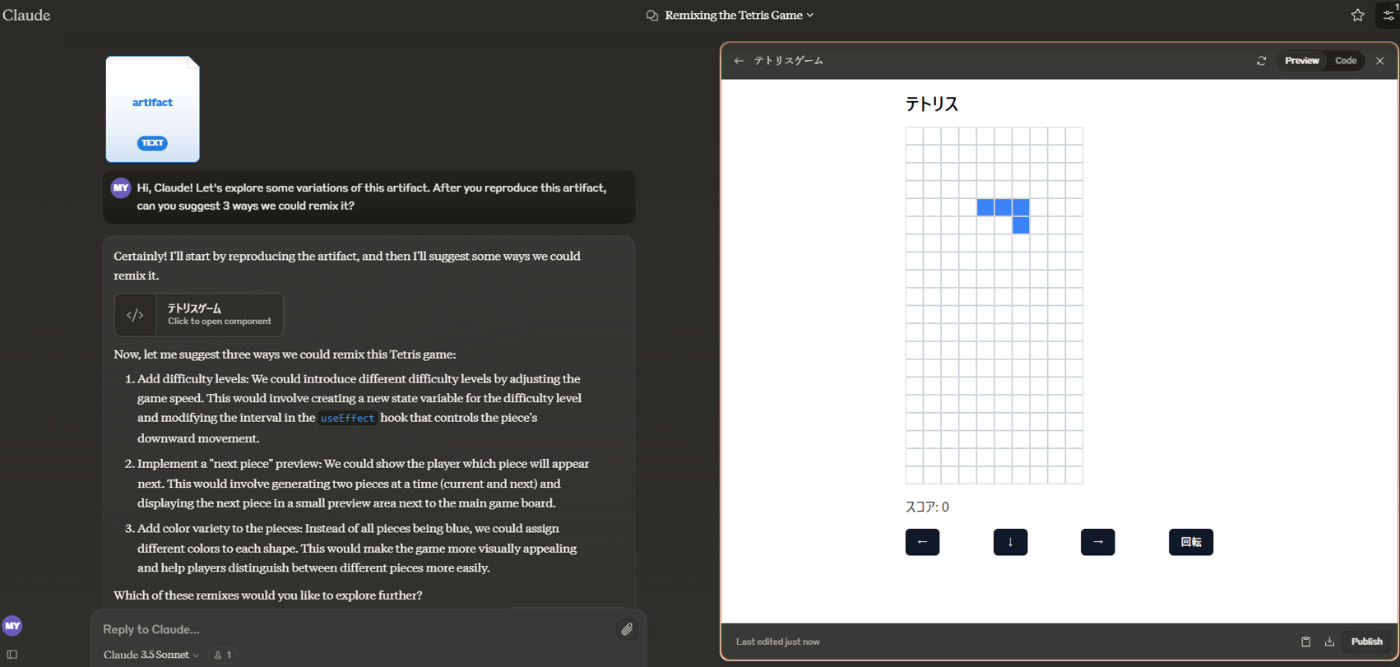
Task: Click the useEffect code term
Action: [x=348, y=418]
